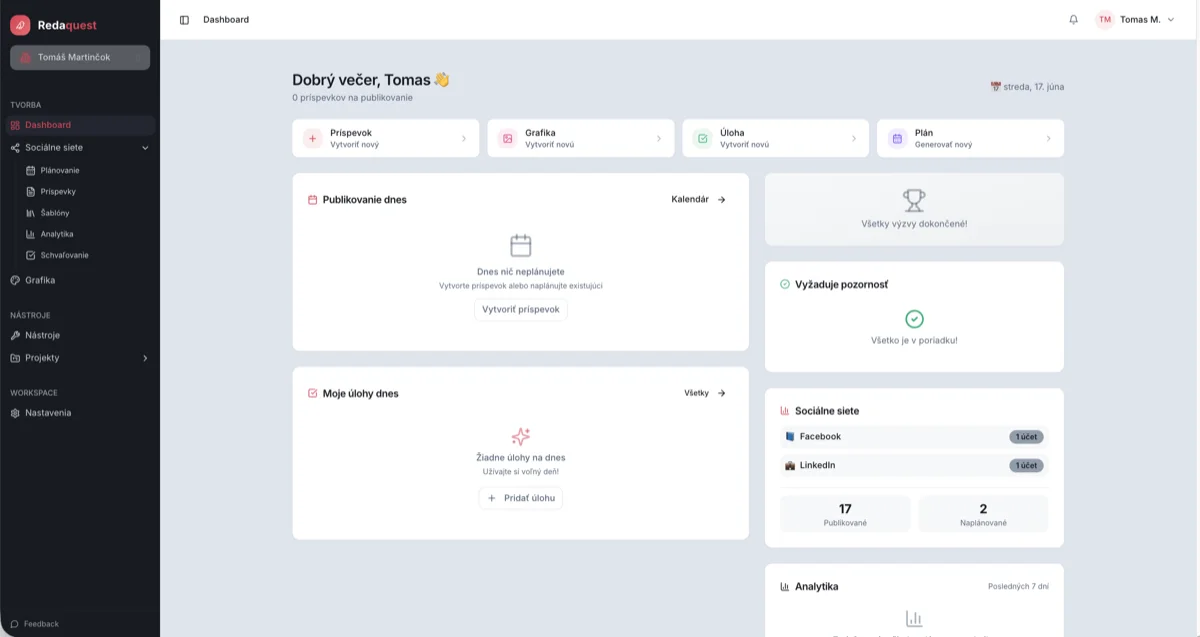The image size is (1200, 637).
Task: Click Pridať úlohu button
Action: tap(521, 498)
